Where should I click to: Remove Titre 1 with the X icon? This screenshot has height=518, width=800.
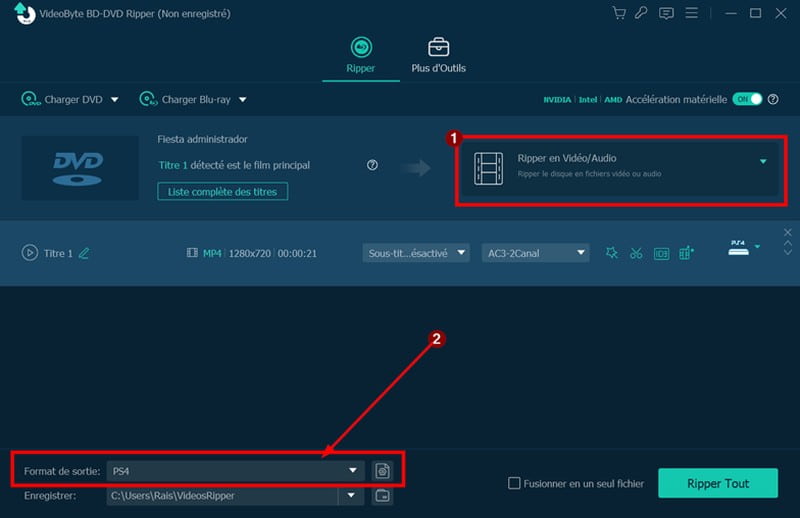[x=788, y=232]
